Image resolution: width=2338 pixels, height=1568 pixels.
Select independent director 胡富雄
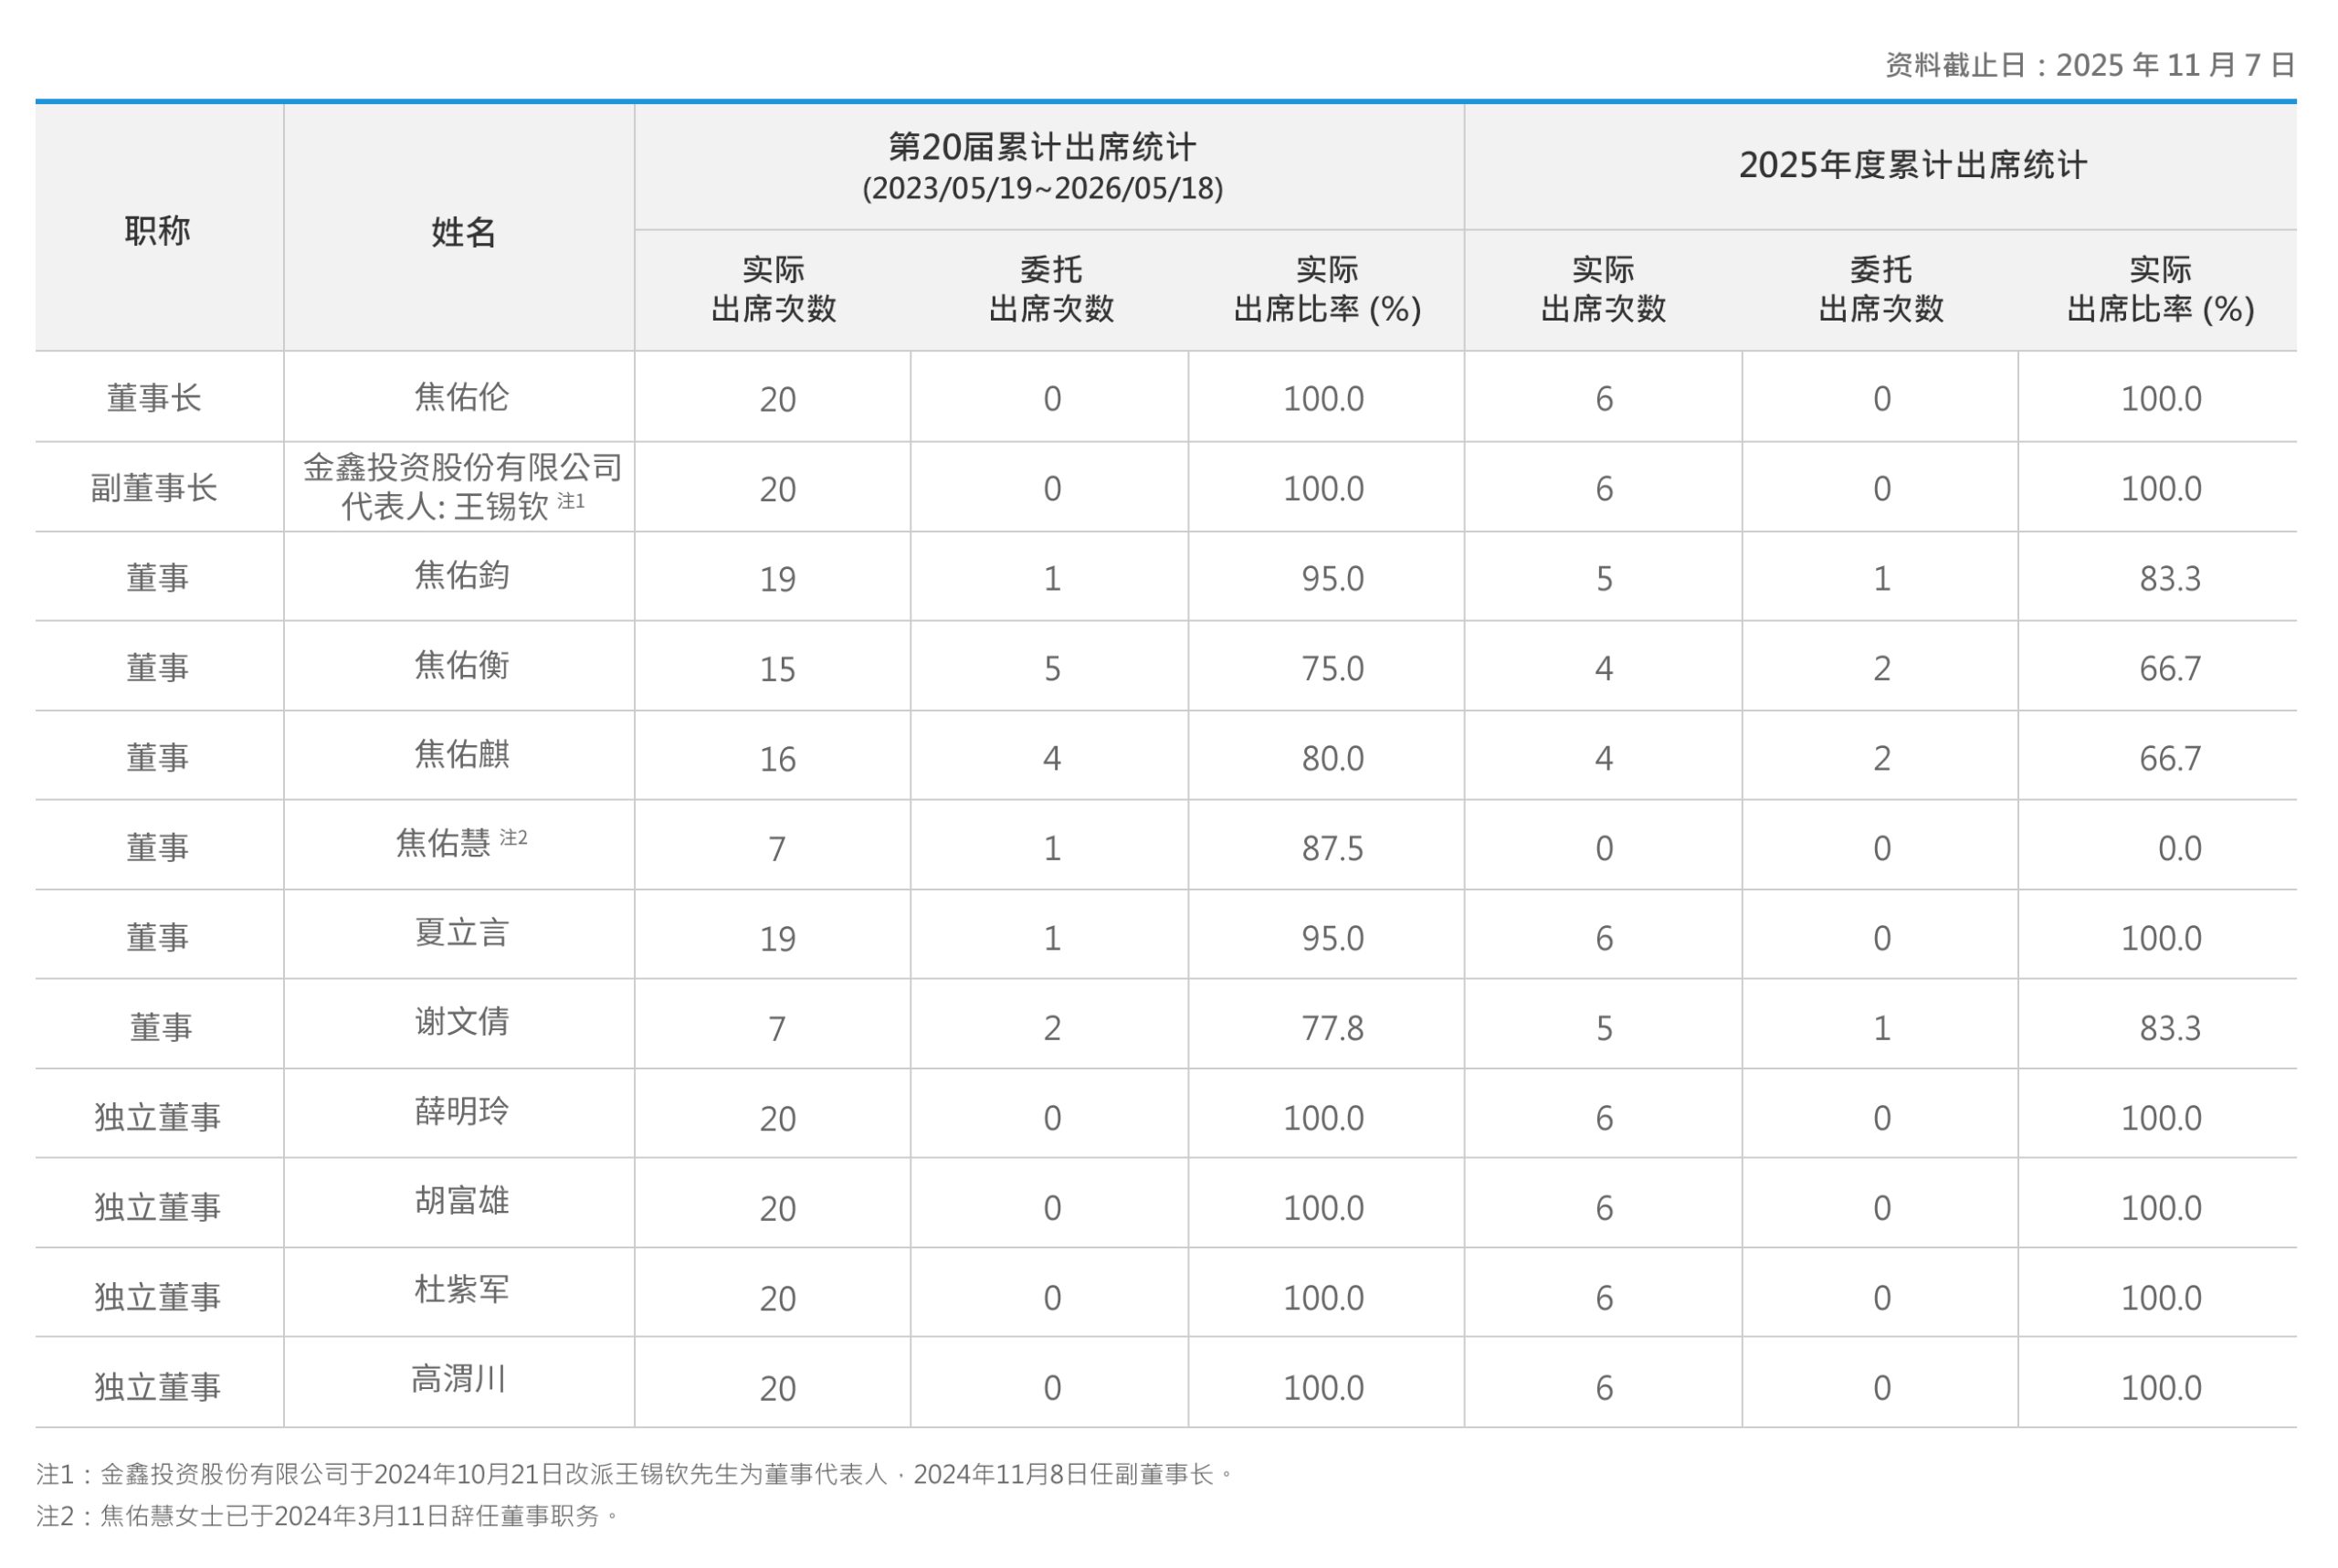[462, 1200]
